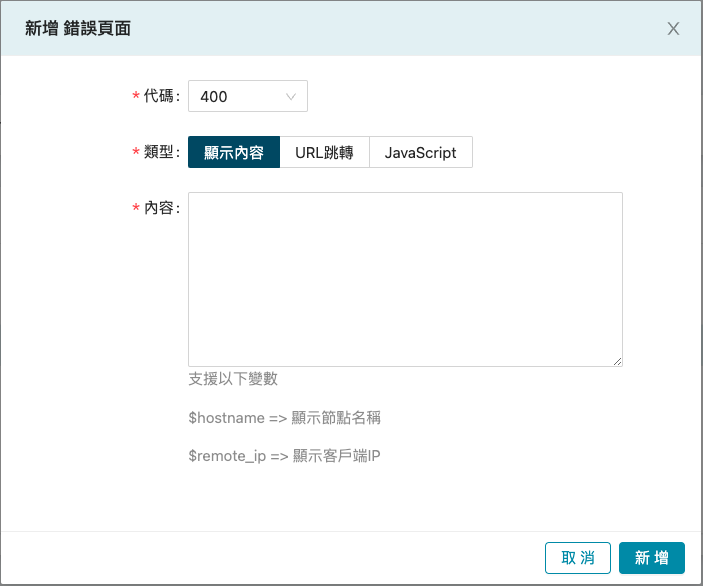Click the dialog title 新增 錯誤頁面
The width and height of the screenshot is (703, 586).
click(x=77, y=29)
